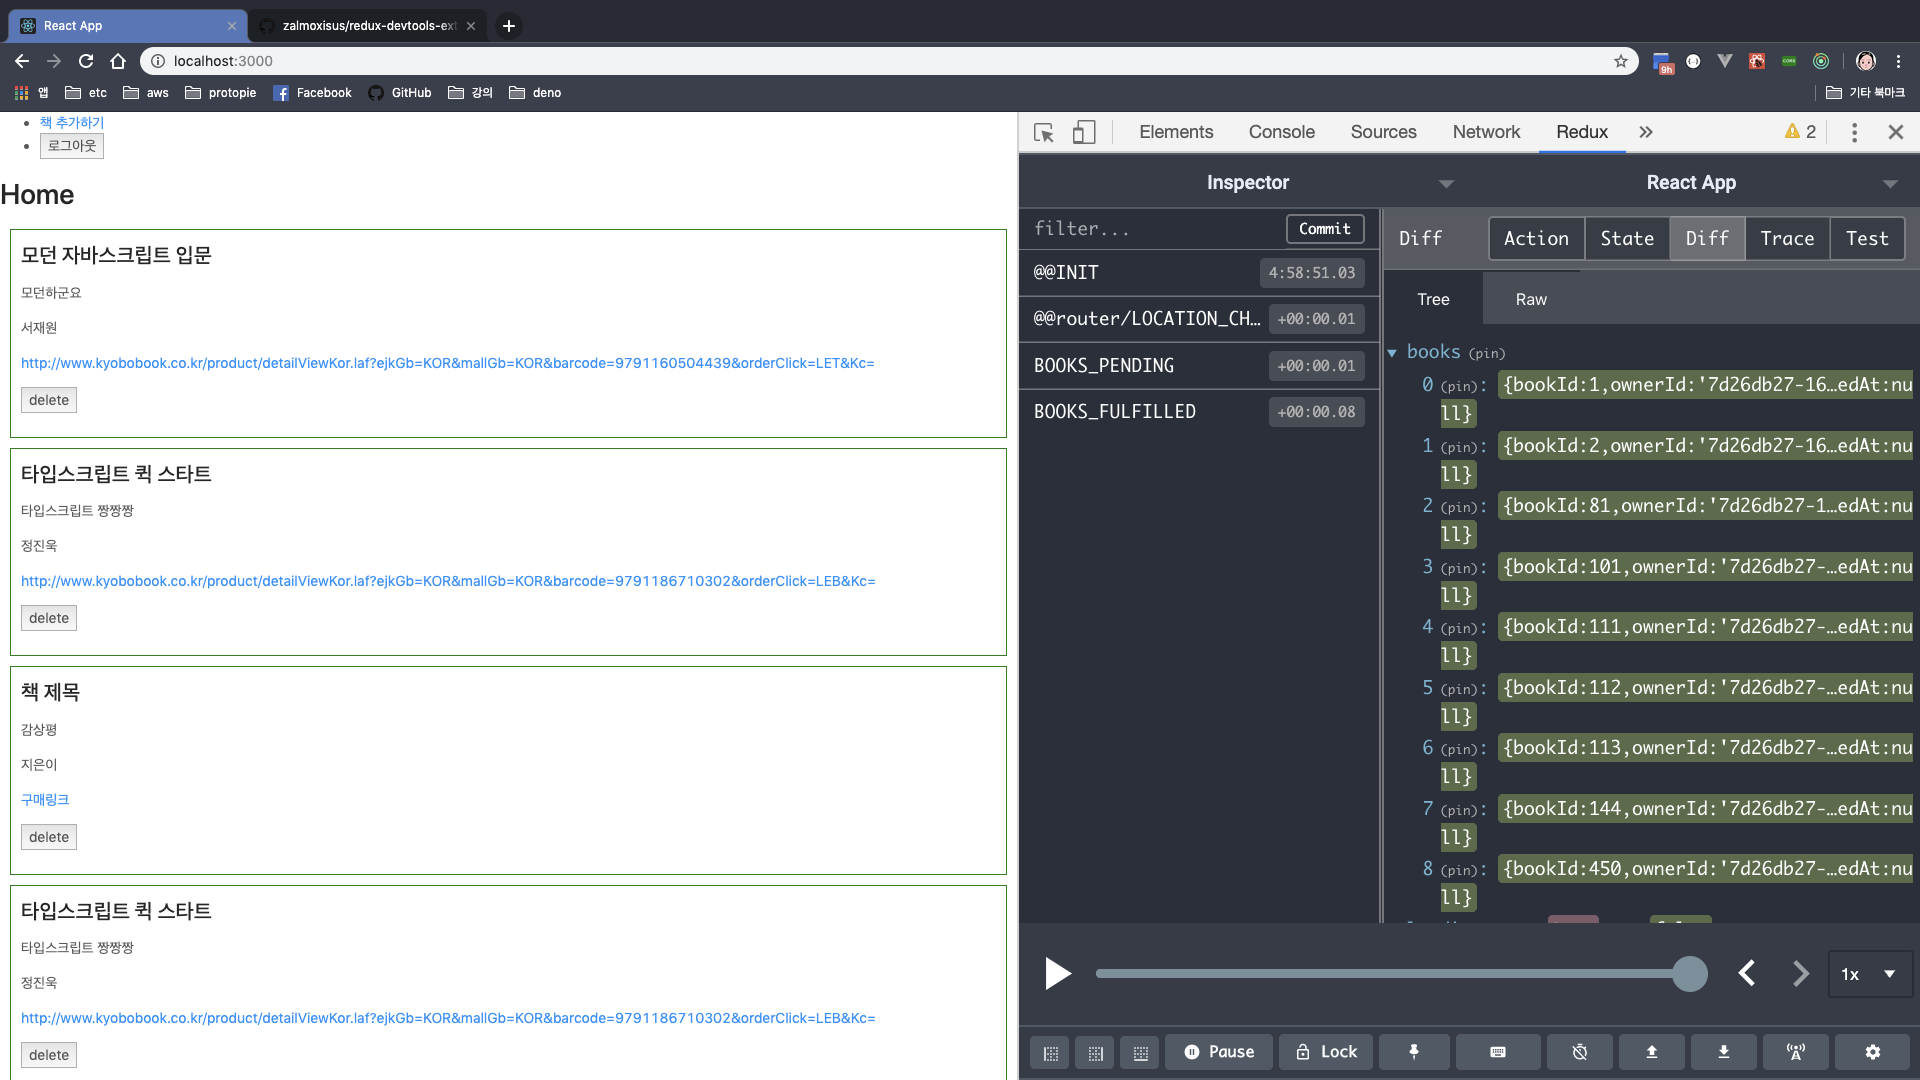Image resolution: width=1920 pixels, height=1080 pixels.
Task: Toggle the Lock changes button
Action: pos(1326,1052)
